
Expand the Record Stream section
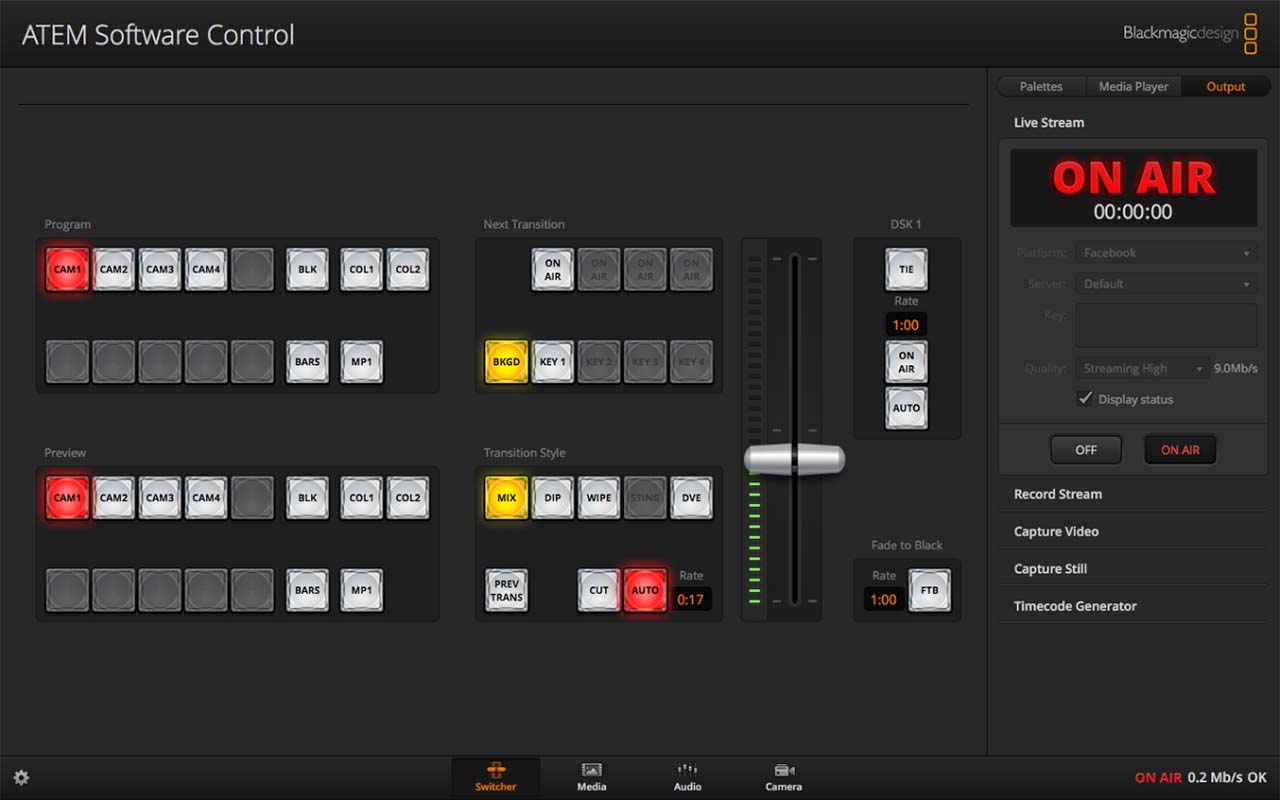tap(1057, 494)
